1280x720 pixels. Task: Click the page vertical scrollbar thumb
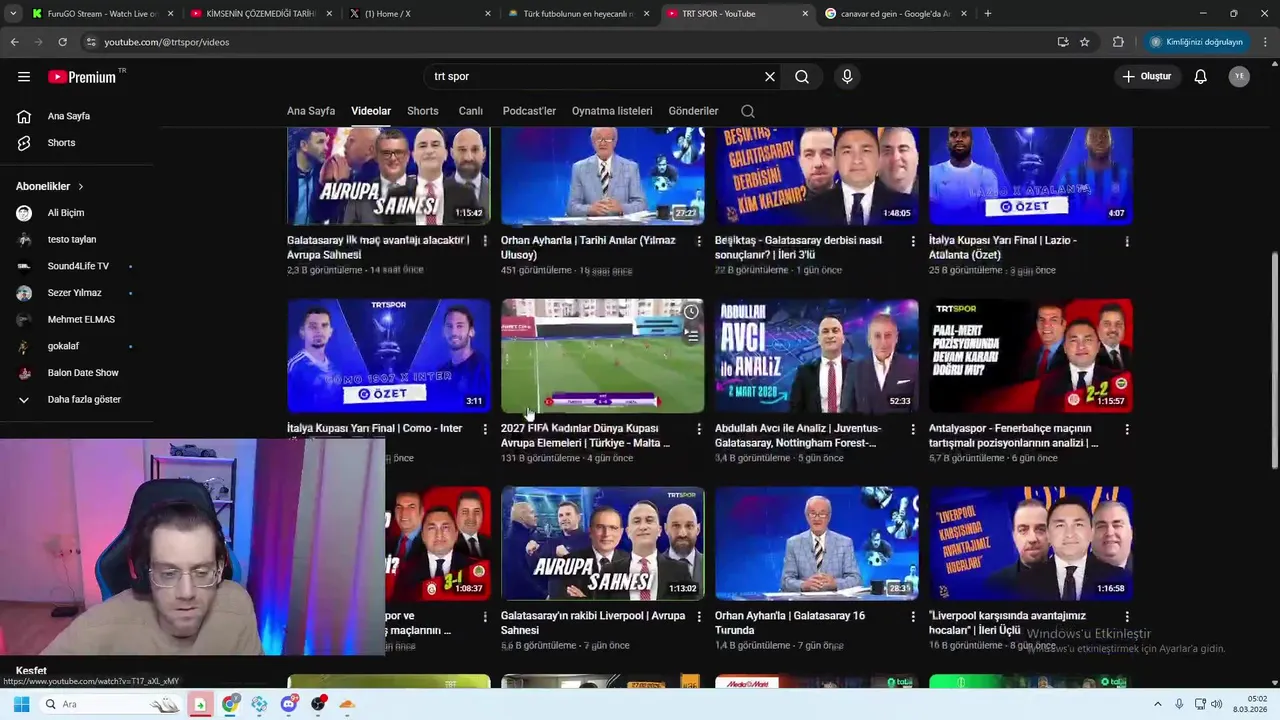[x=1274, y=360]
